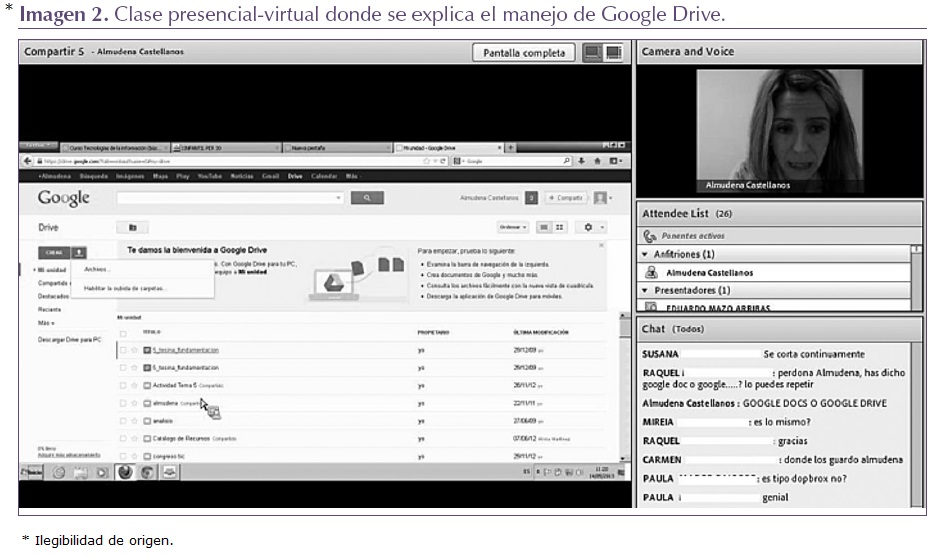Open the Ordenar sort dropdown

pyautogui.click(x=514, y=227)
